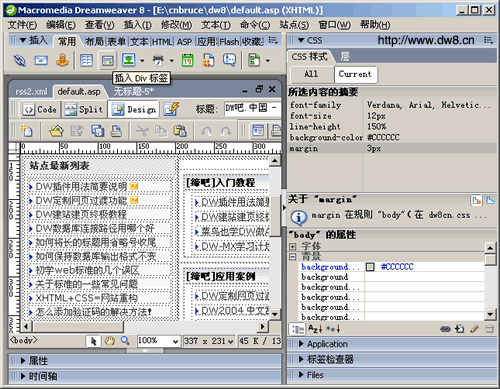Expand the 字体 property category

click(292, 247)
